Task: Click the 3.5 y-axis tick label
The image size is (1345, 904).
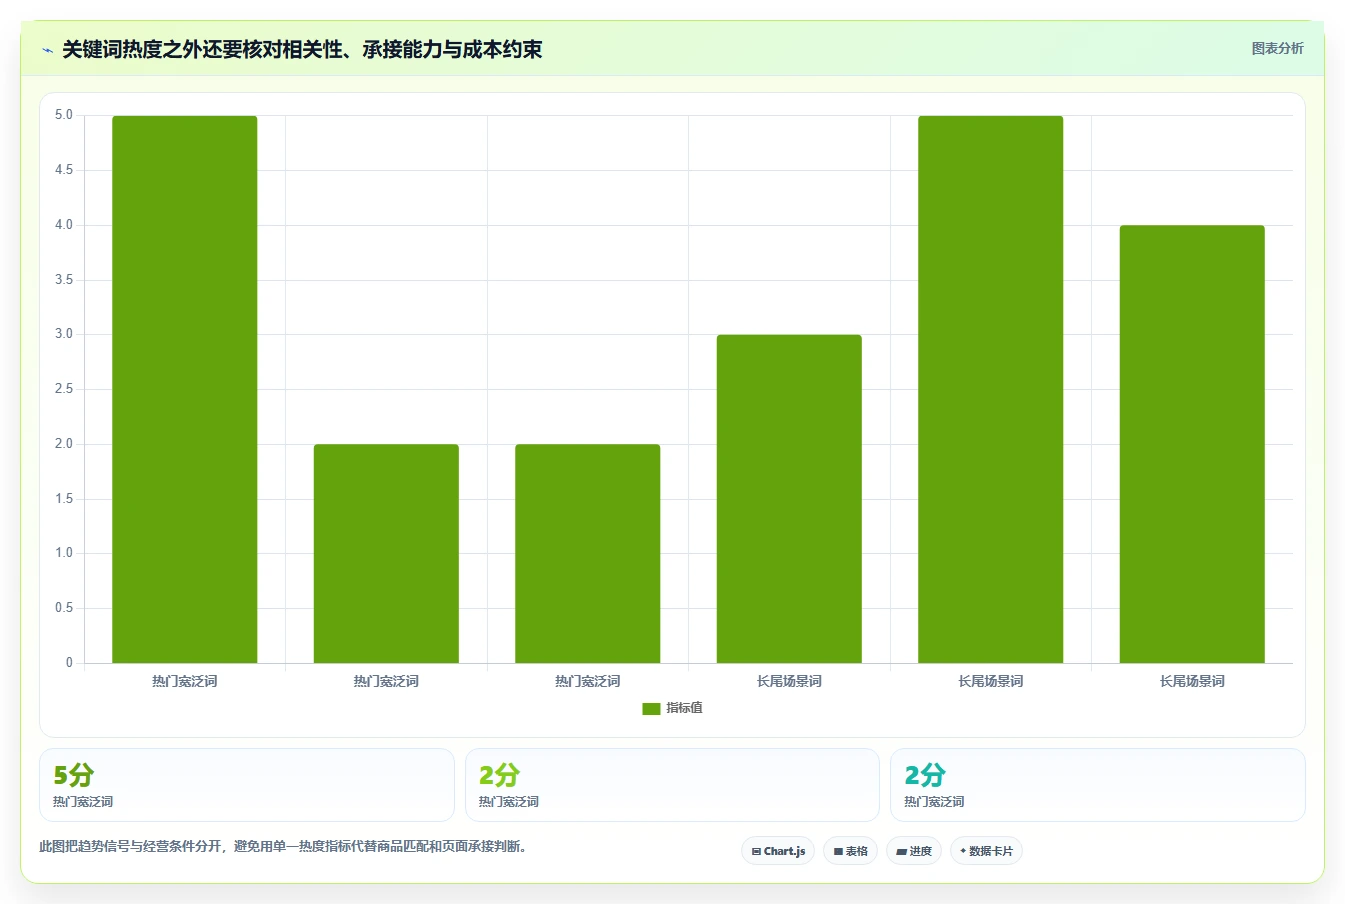Action: coord(64,280)
